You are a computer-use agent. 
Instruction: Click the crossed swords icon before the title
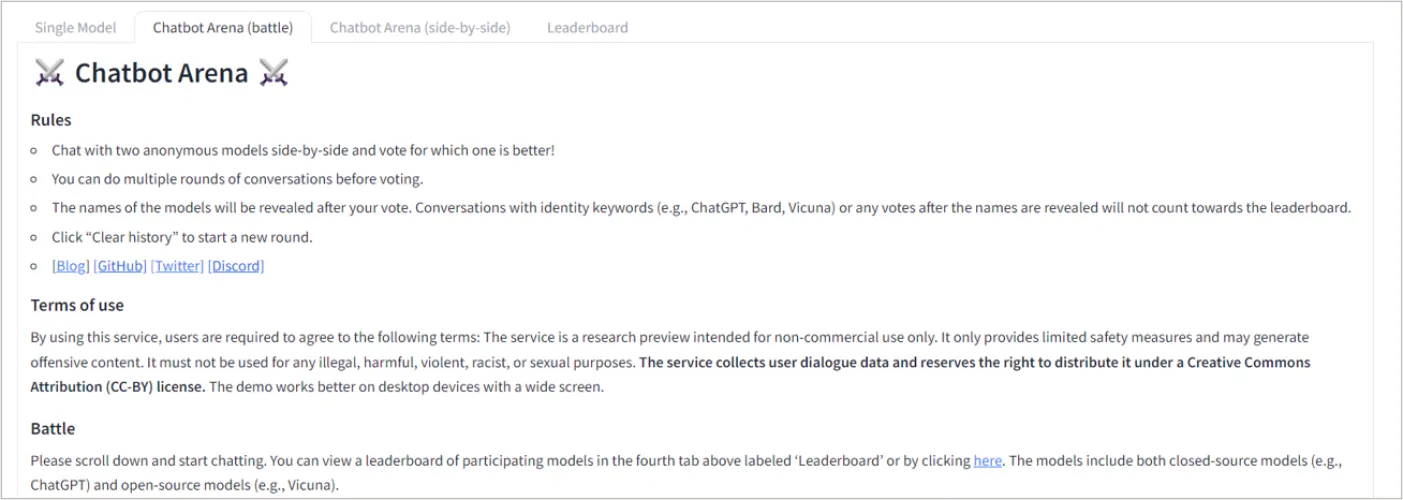(x=49, y=73)
